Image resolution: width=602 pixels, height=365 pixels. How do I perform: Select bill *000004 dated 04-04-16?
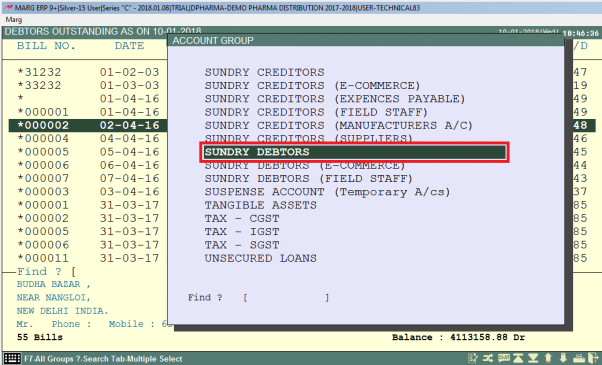(88, 139)
